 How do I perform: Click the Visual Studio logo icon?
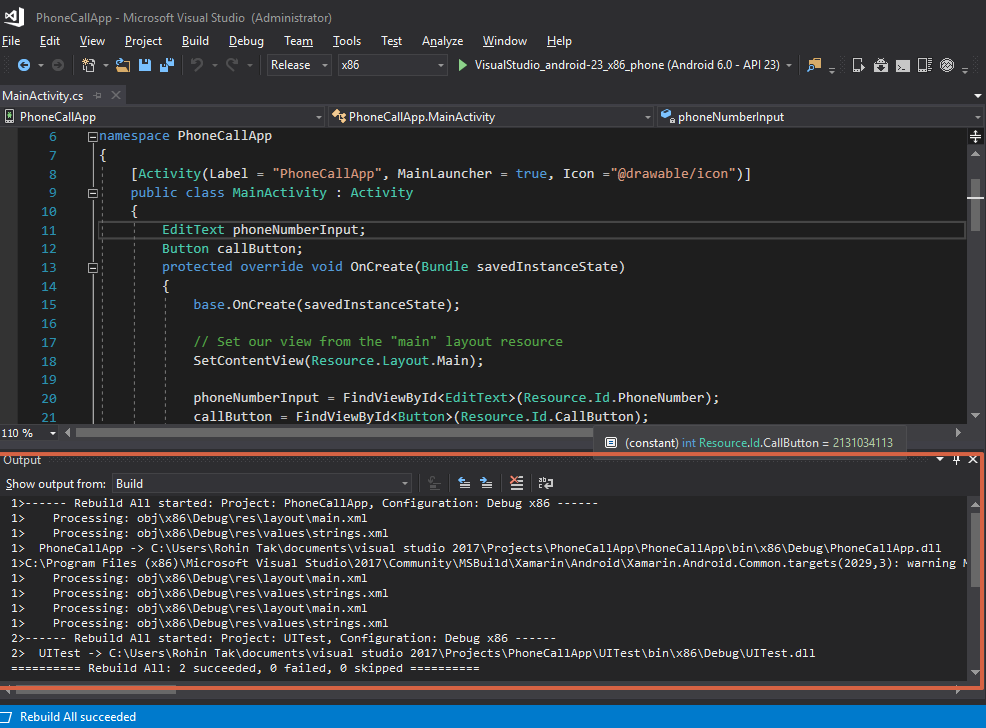[14, 17]
